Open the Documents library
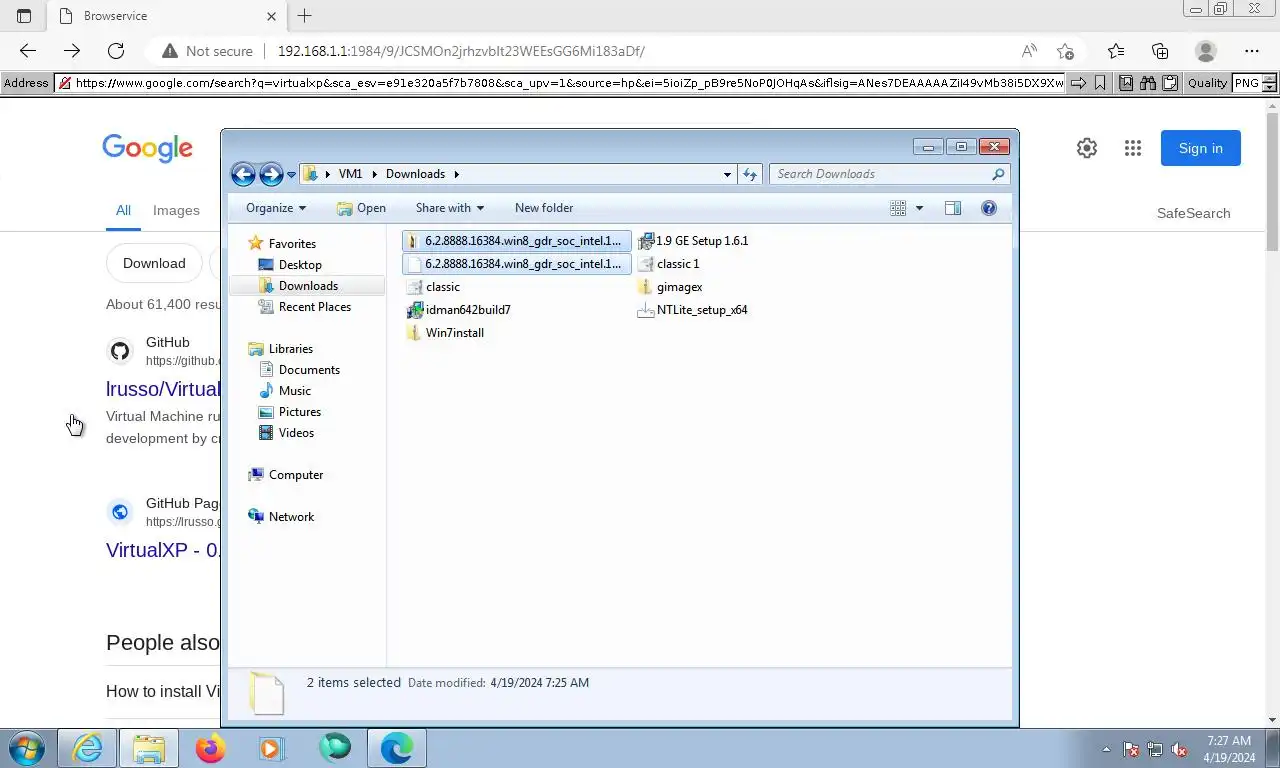Viewport: 1280px width, 768px height. pos(309,370)
